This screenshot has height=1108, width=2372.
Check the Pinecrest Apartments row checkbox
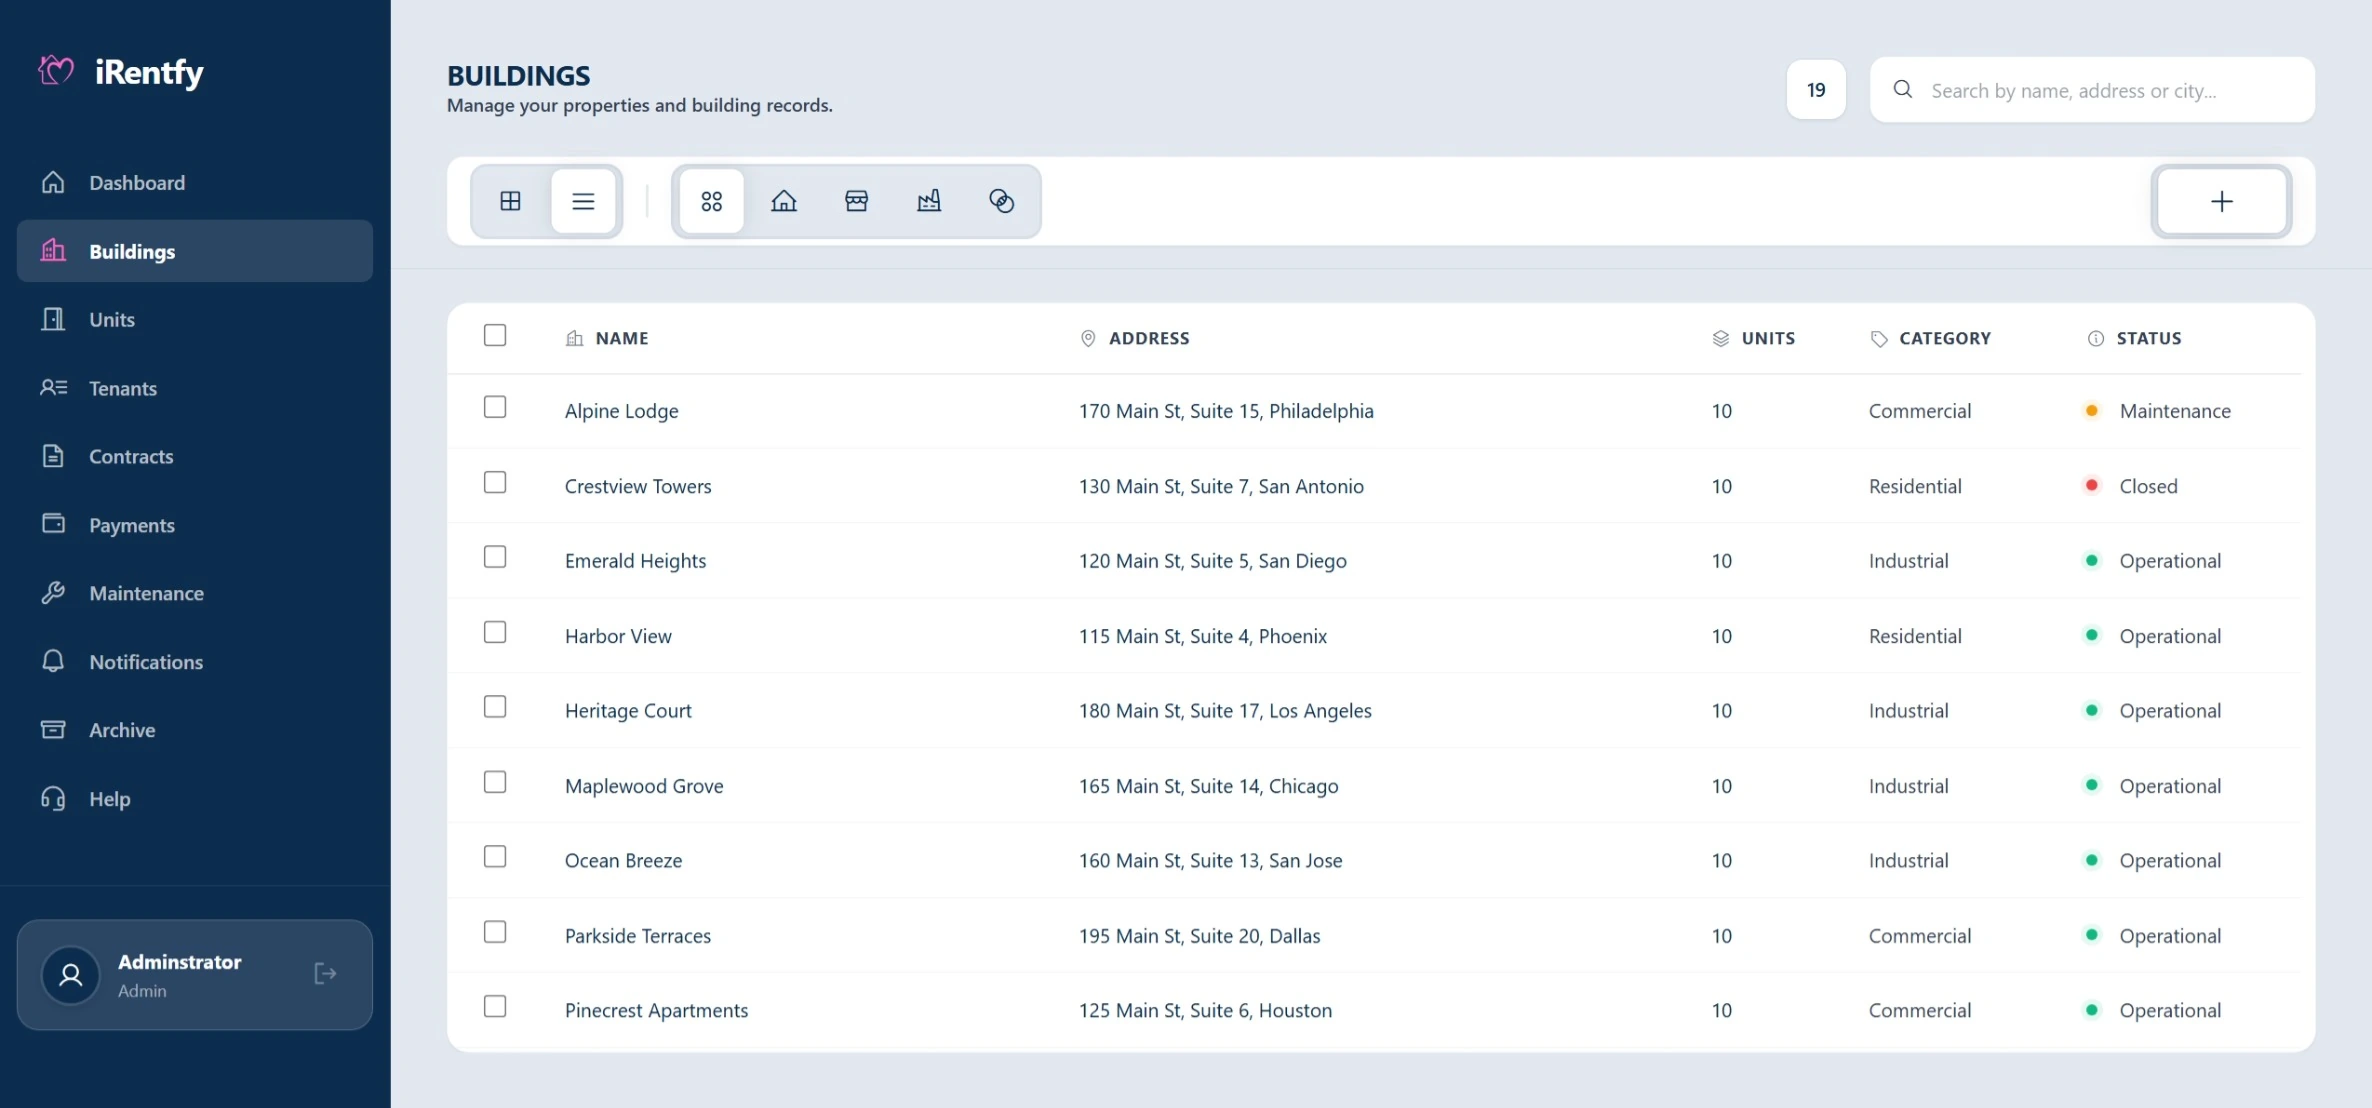(x=495, y=1006)
